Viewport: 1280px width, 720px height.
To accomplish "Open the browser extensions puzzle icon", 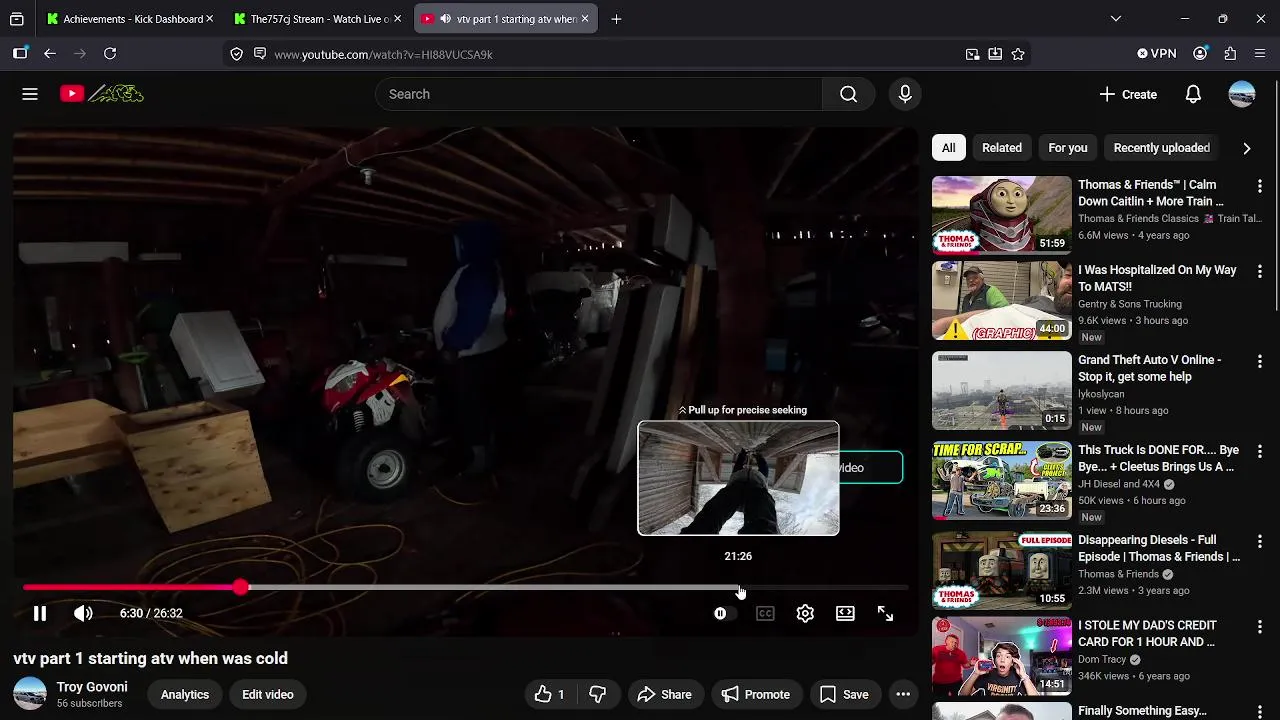I will 1230,54.
